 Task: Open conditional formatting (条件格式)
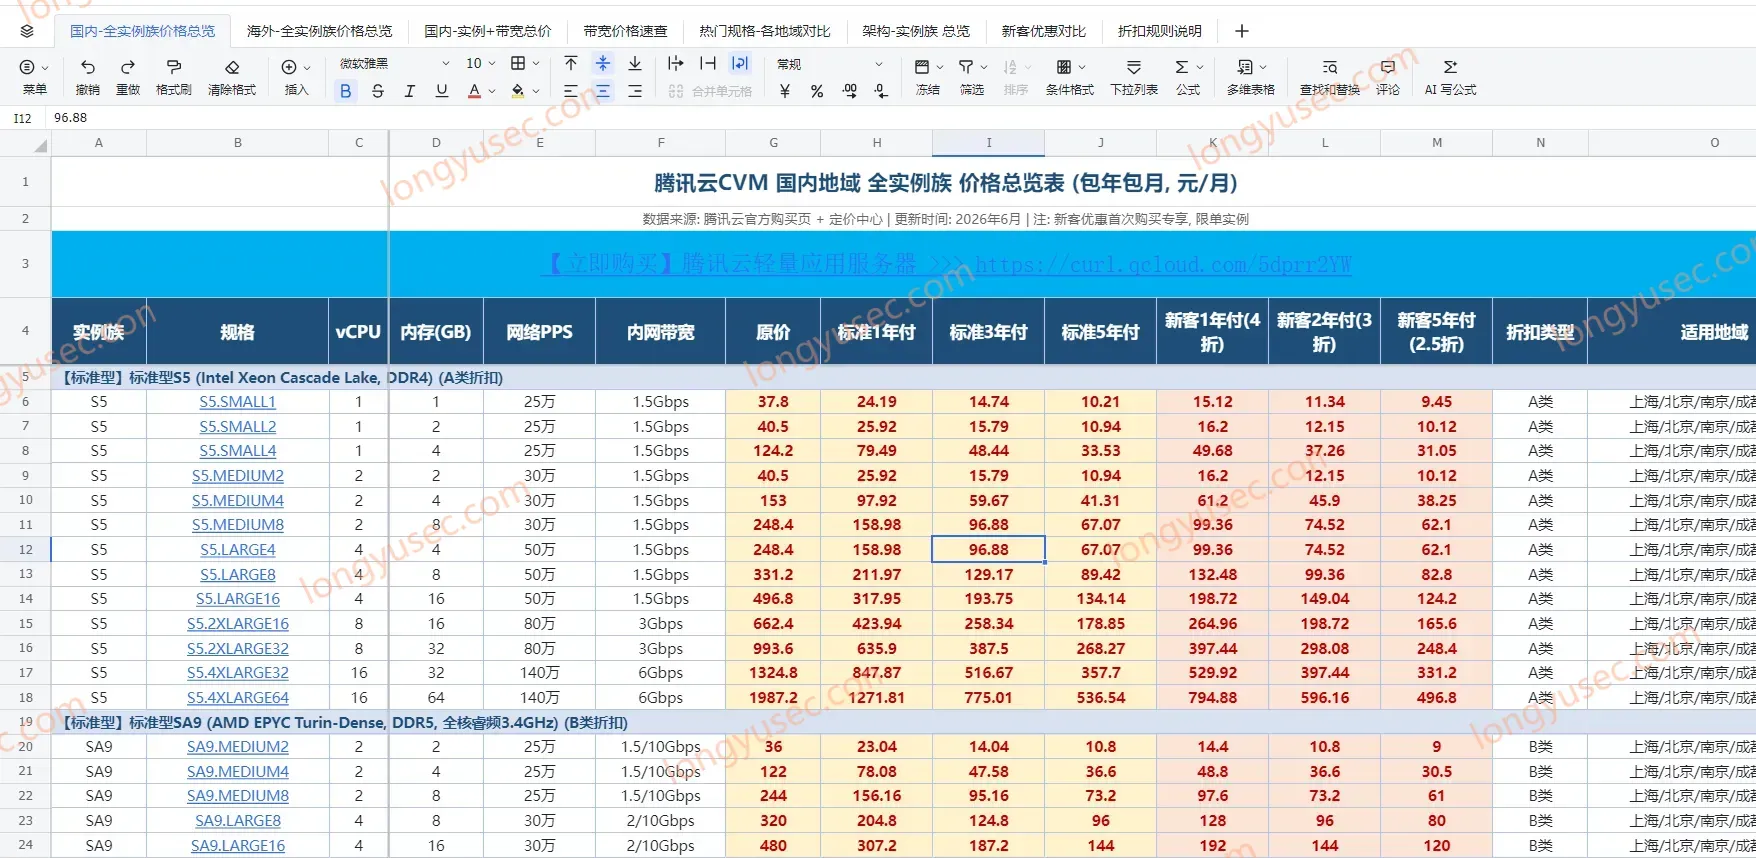tap(1070, 76)
